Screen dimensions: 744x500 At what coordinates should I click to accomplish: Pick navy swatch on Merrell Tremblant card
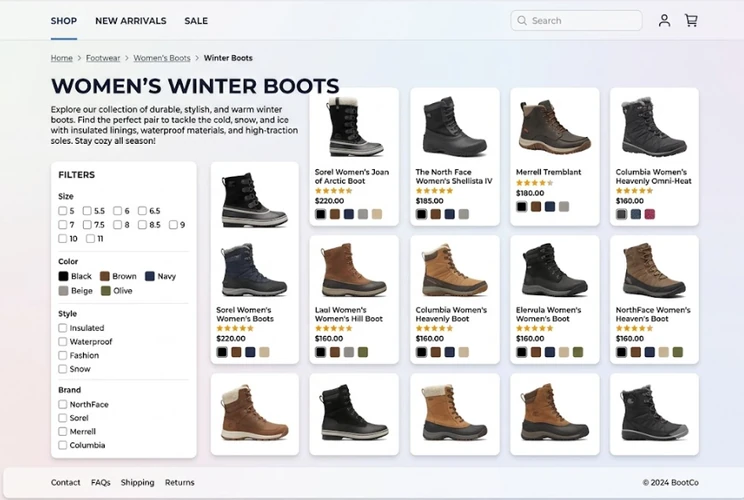click(x=550, y=207)
